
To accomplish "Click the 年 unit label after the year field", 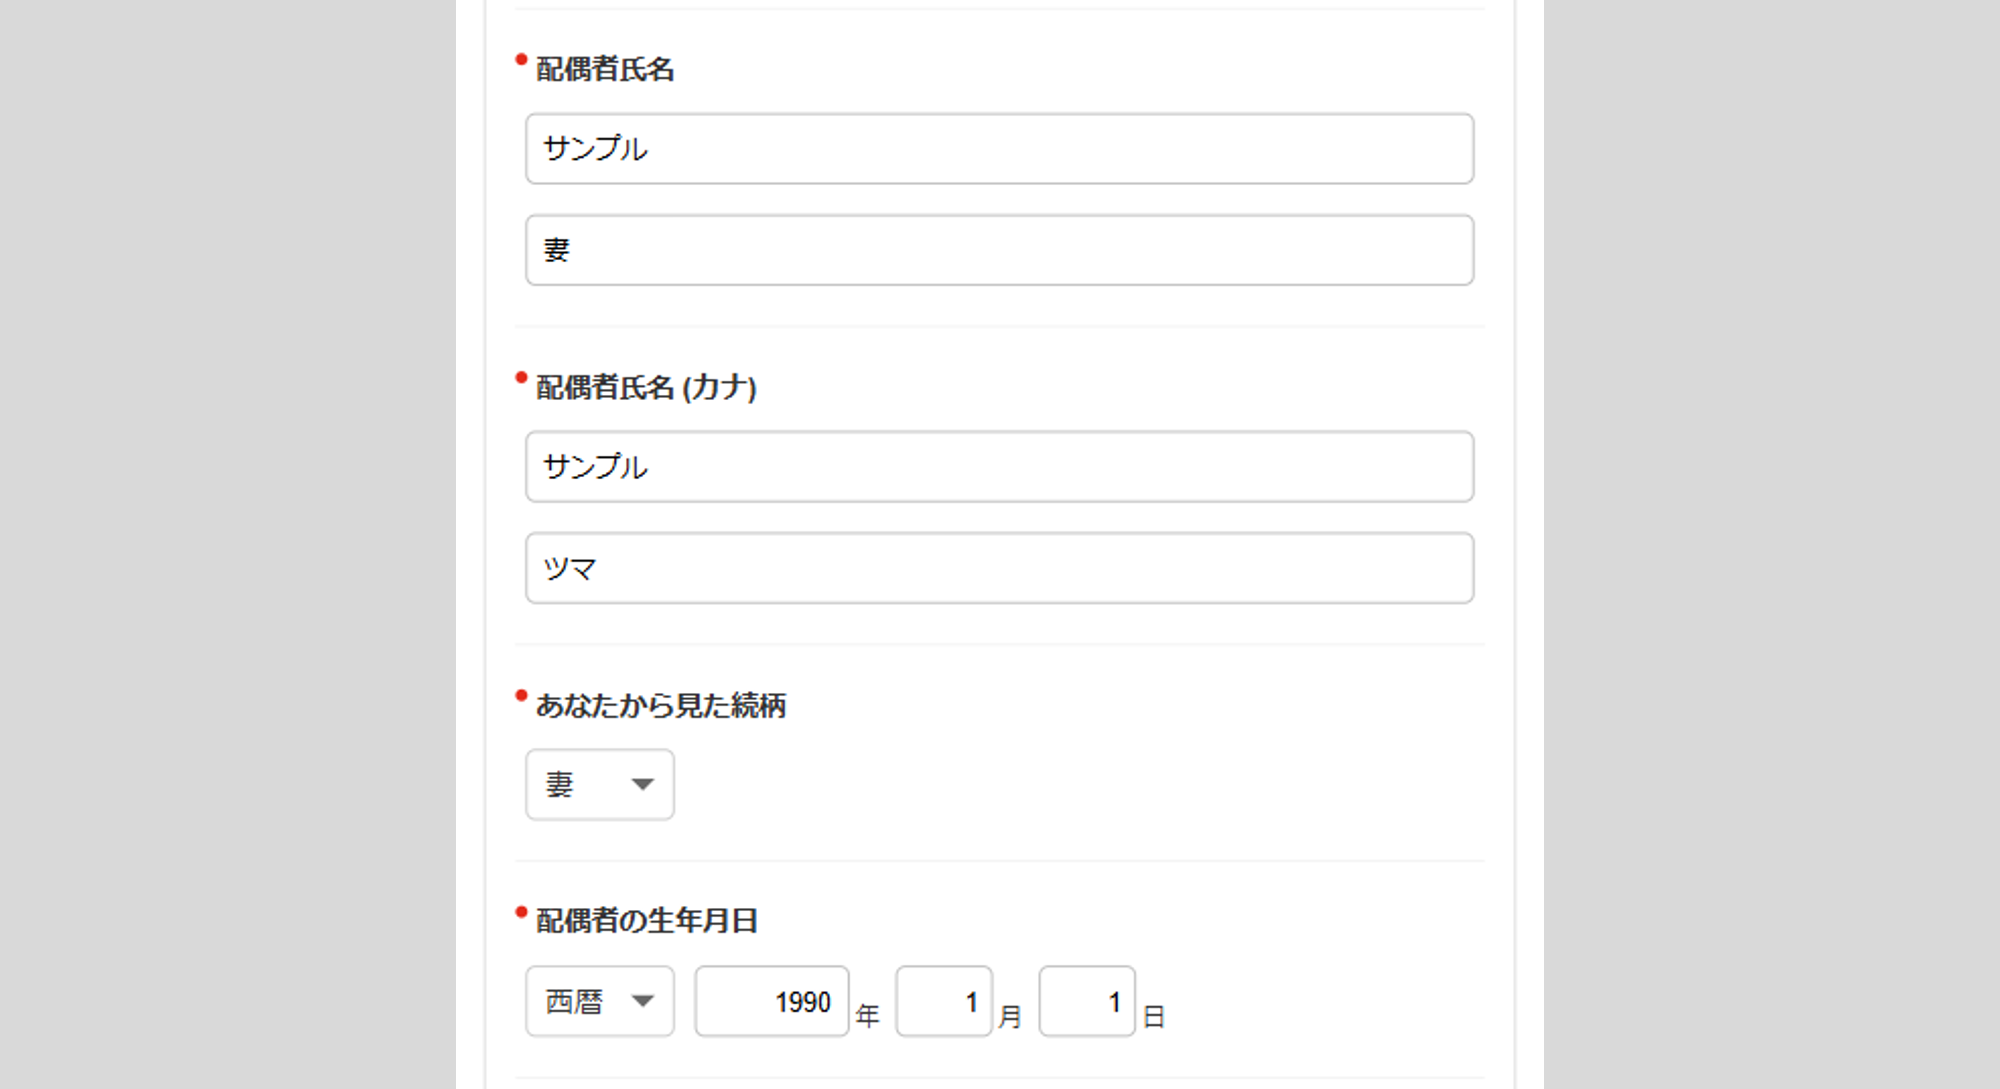I will tap(867, 1016).
